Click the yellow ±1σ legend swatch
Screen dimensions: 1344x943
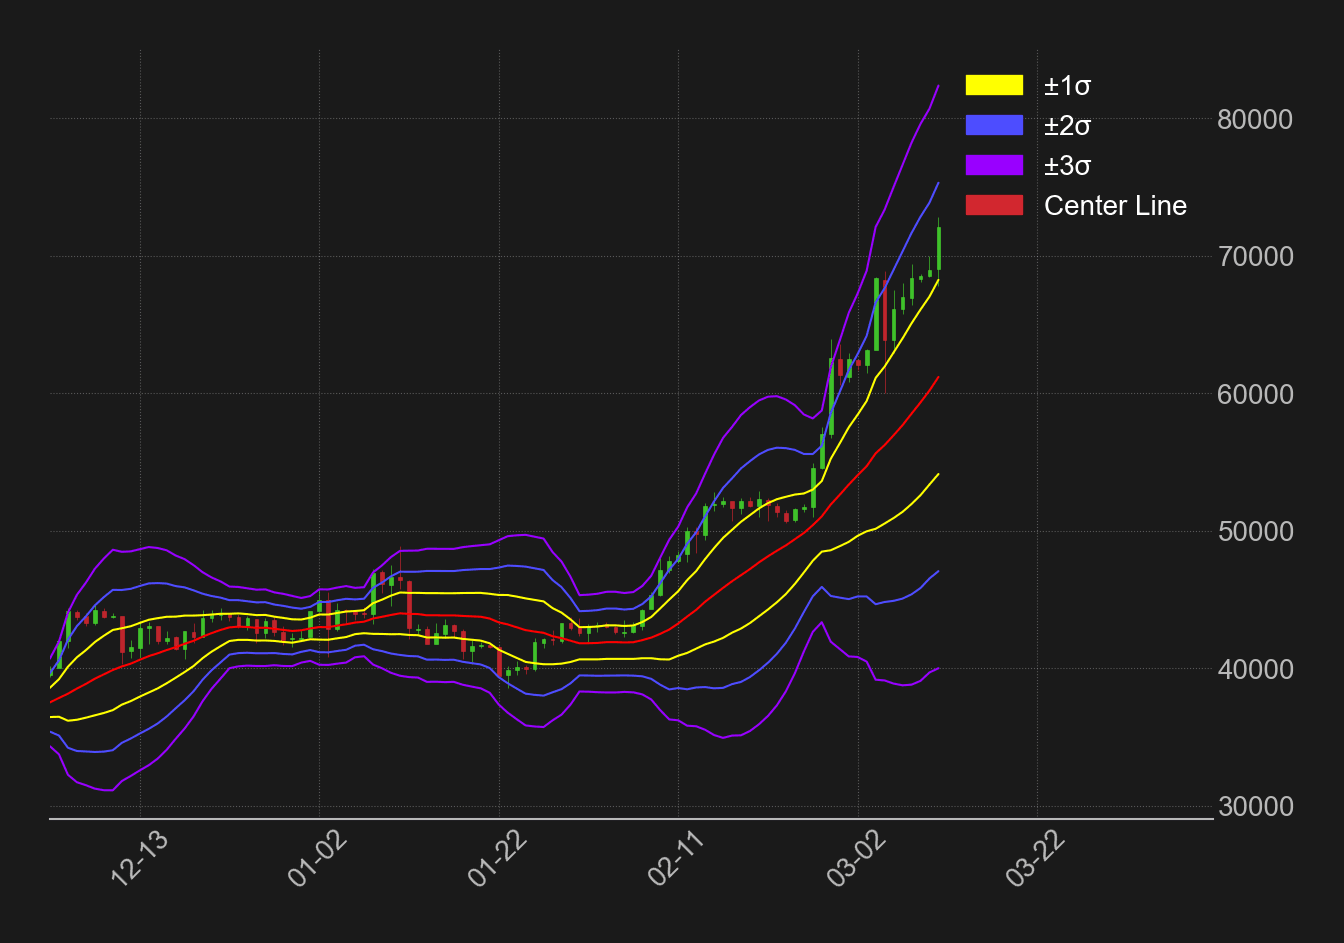pos(994,86)
